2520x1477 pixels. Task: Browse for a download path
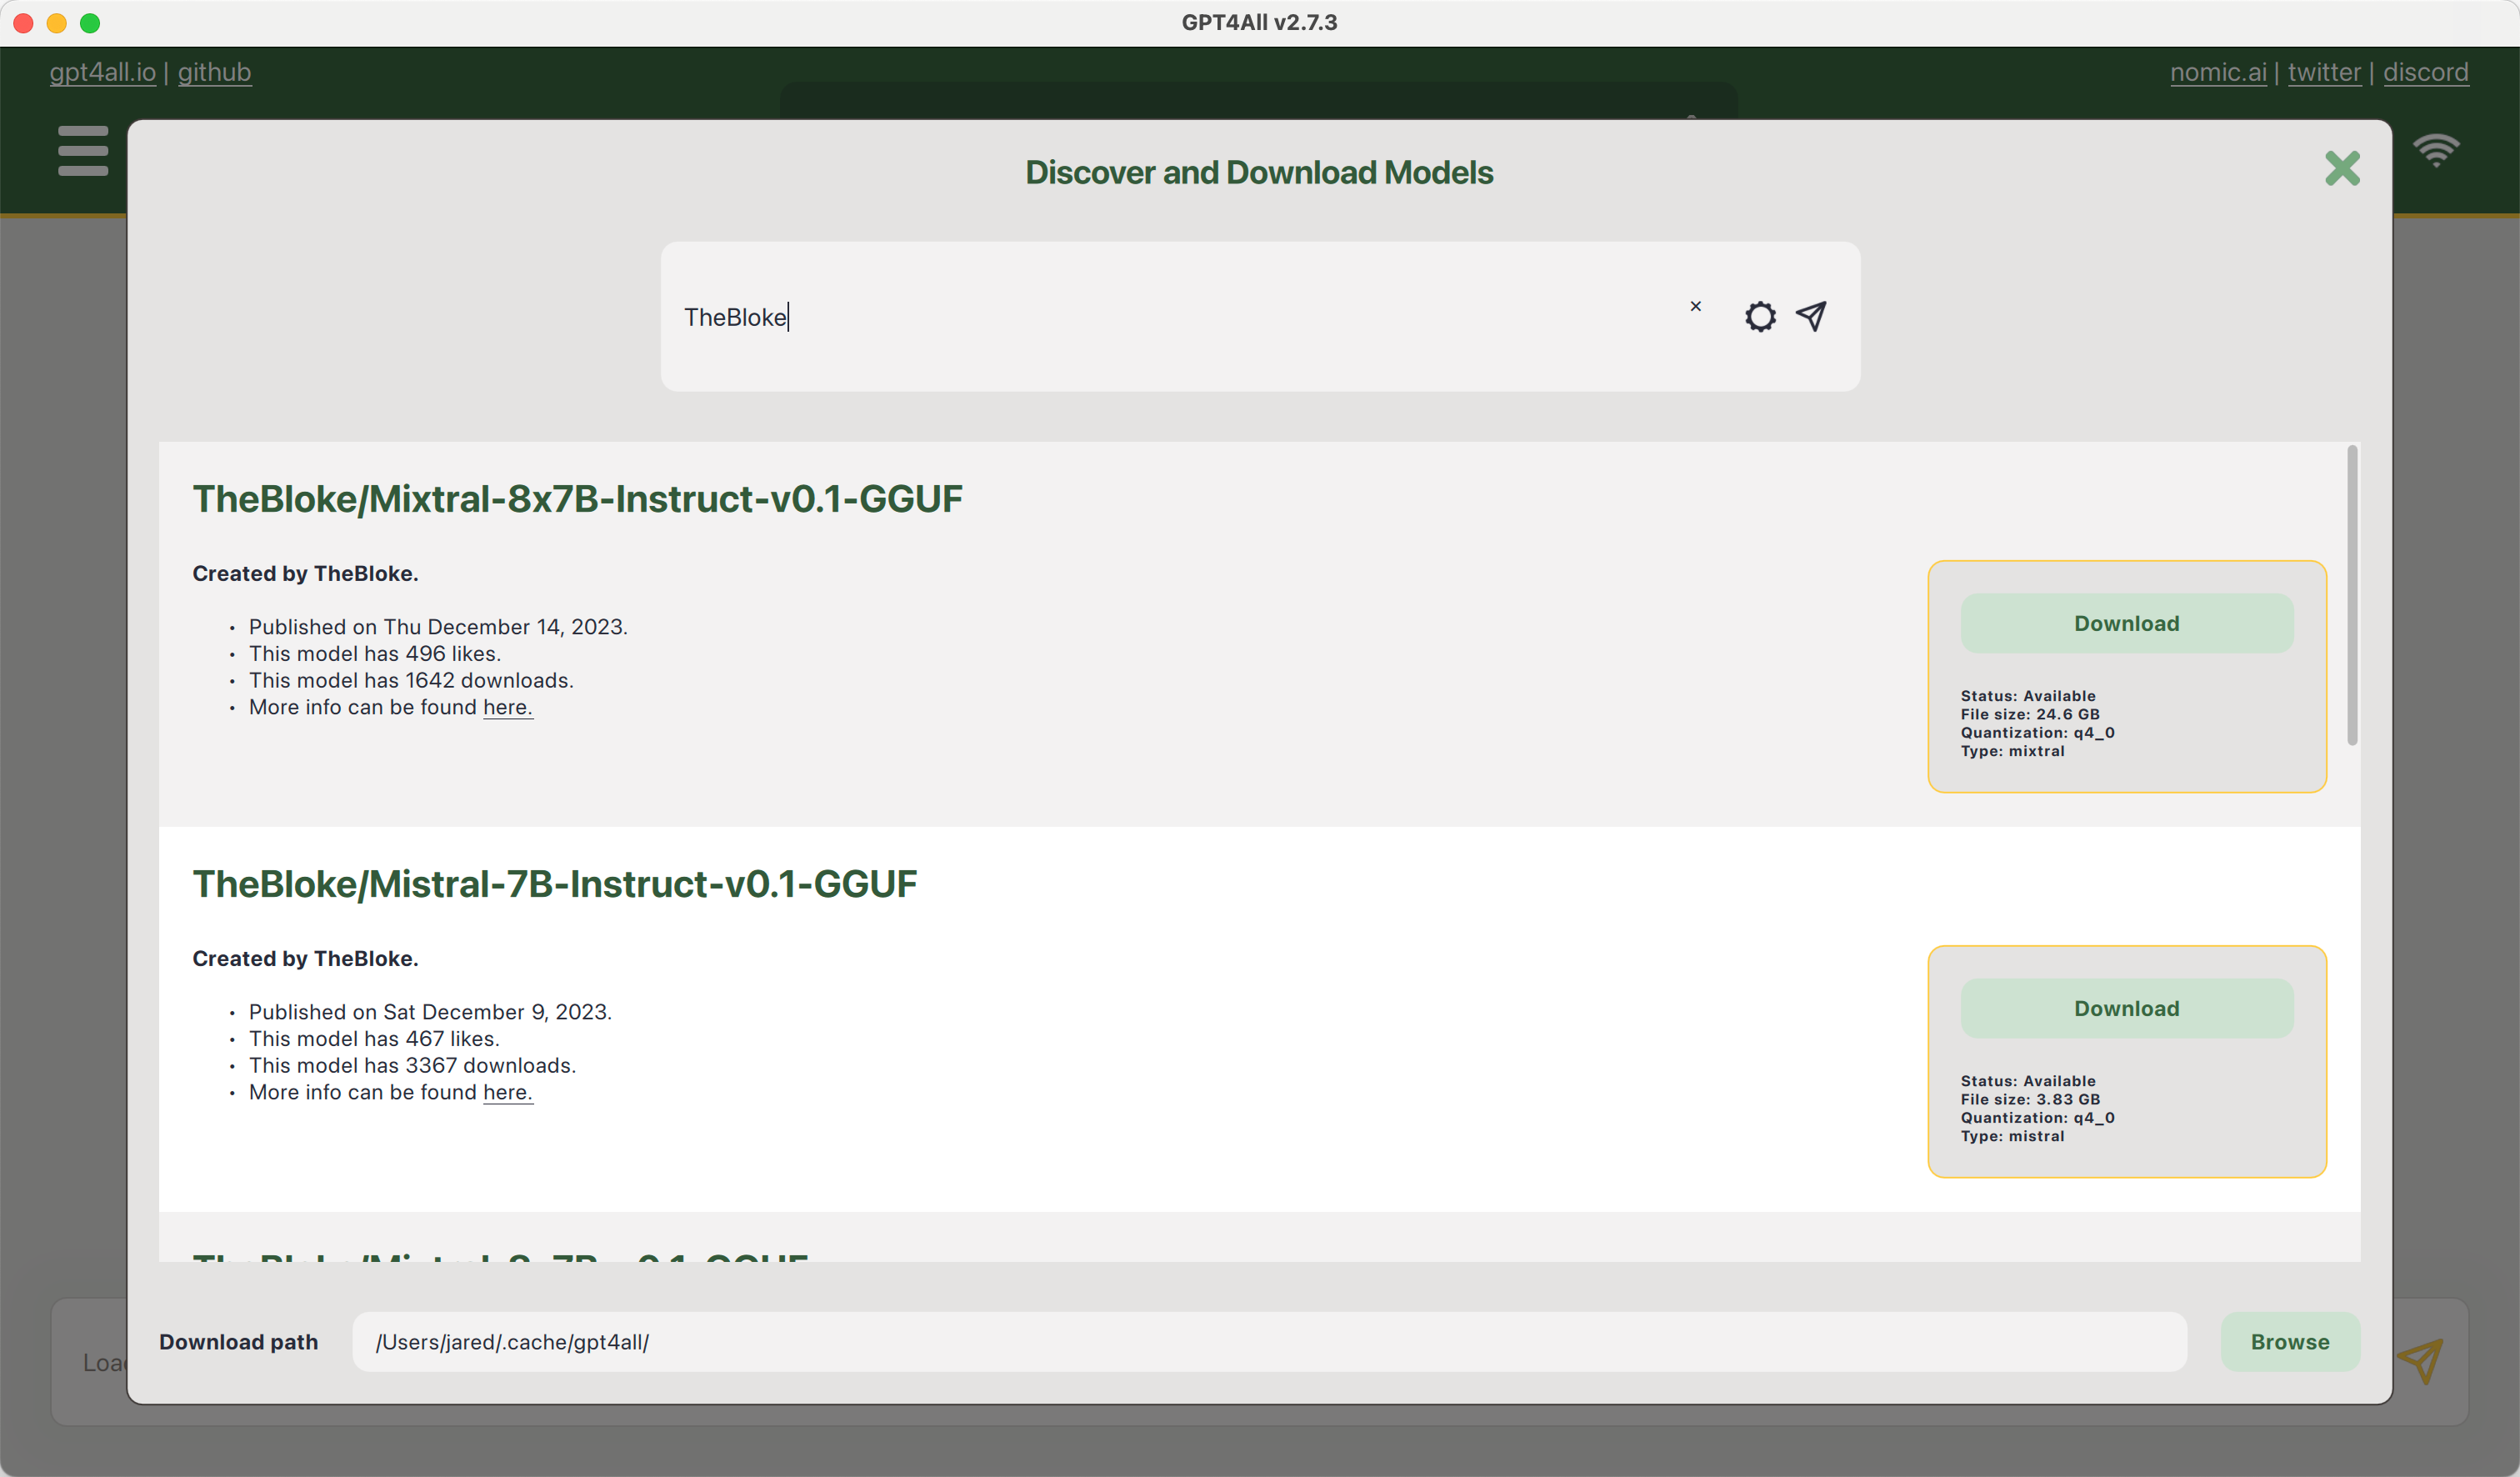pos(2289,1342)
